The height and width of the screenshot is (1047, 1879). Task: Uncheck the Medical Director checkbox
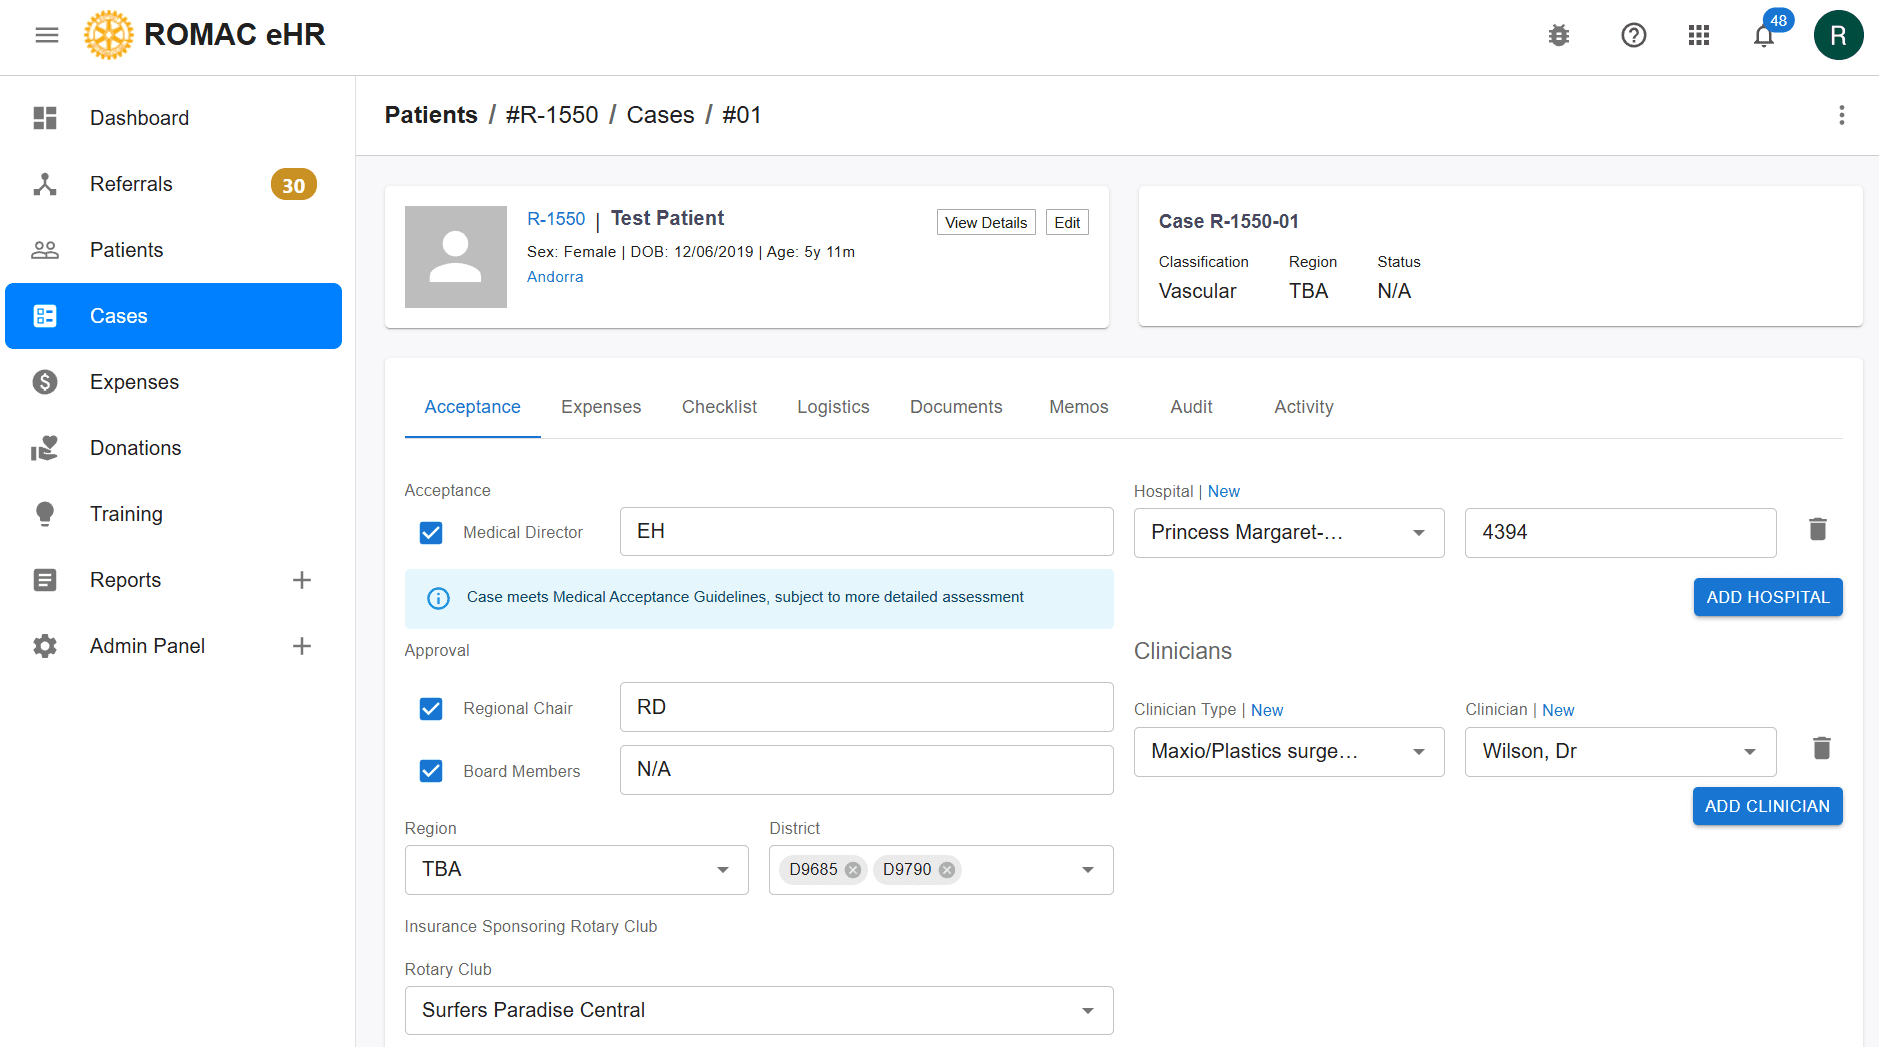(x=431, y=533)
